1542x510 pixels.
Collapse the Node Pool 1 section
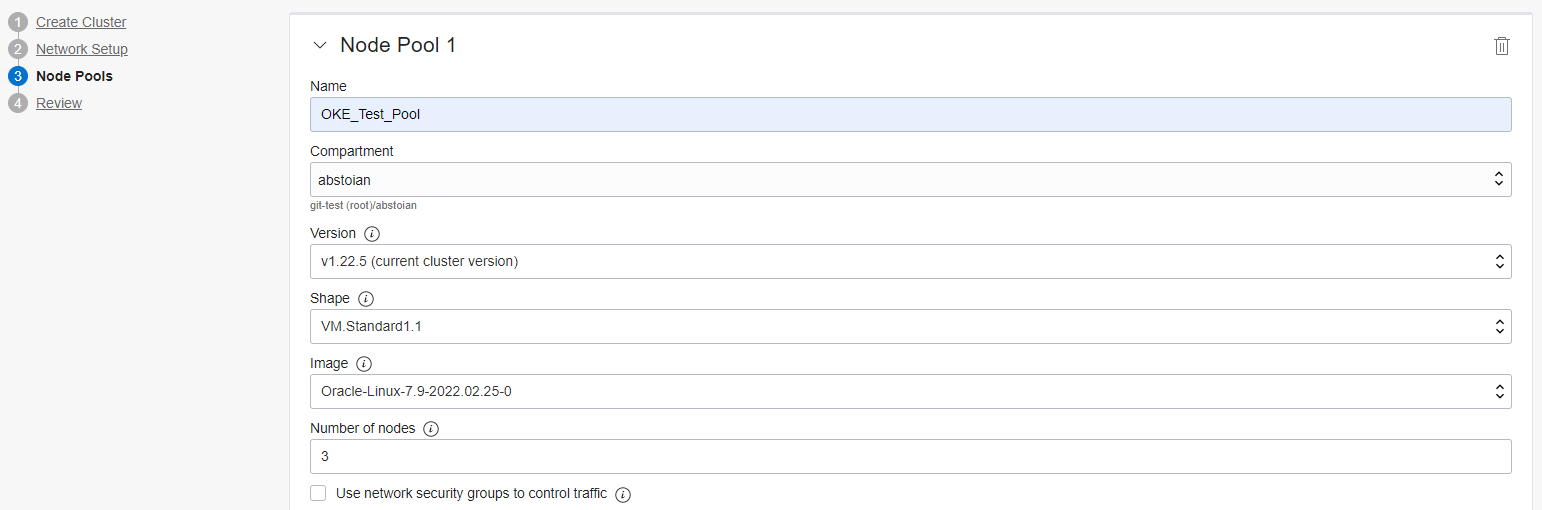click(320, 45)
